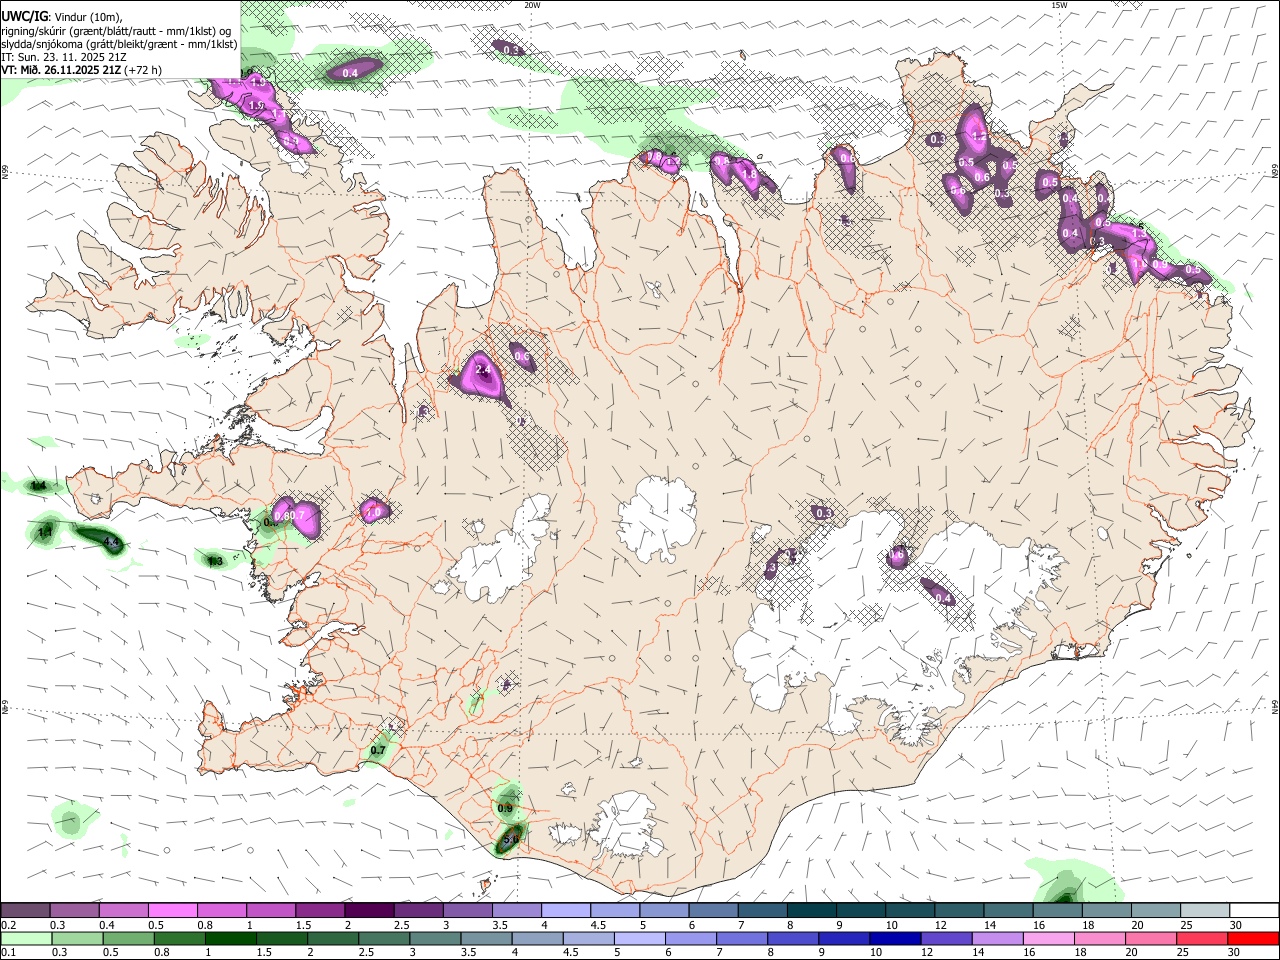Click the 'IT: Sun. 23. 11. 2025 21Z' line

point(64,57)
